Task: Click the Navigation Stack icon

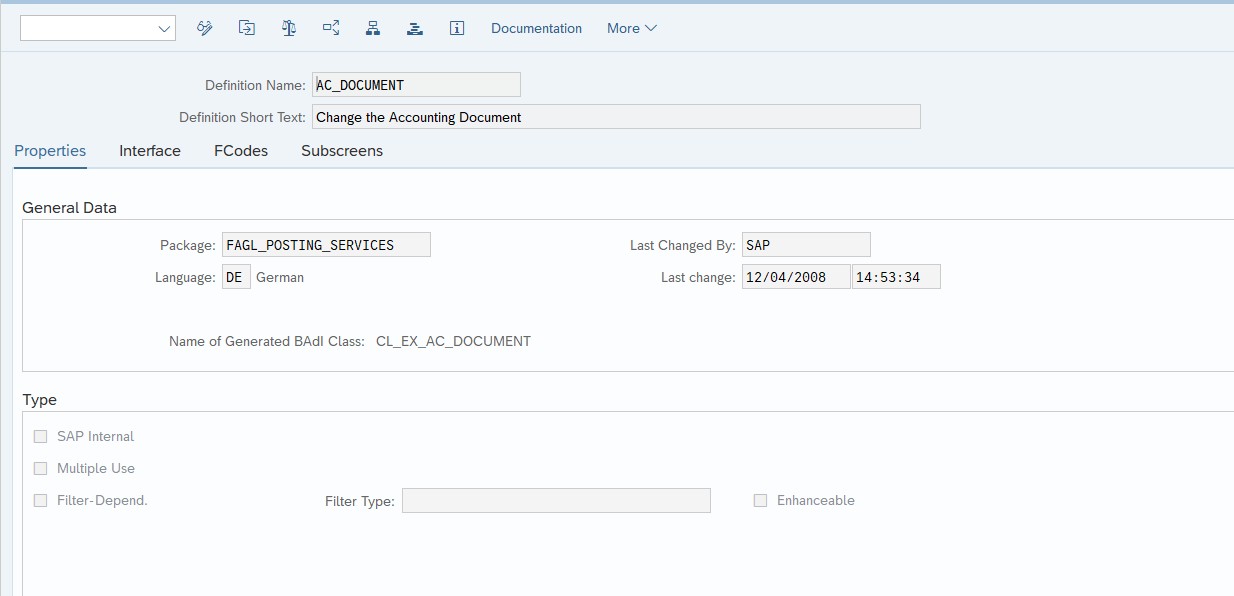Action: 415,28
